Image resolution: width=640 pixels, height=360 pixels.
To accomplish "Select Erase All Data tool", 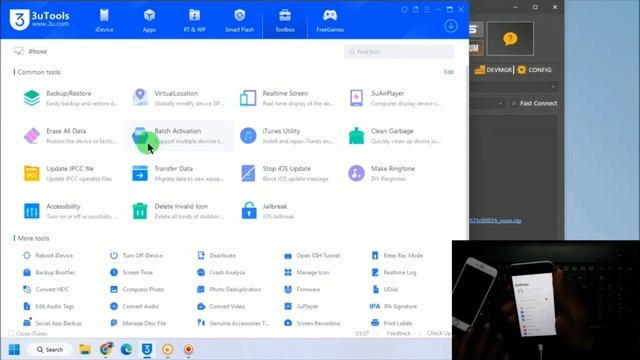I will coord(70,136).
